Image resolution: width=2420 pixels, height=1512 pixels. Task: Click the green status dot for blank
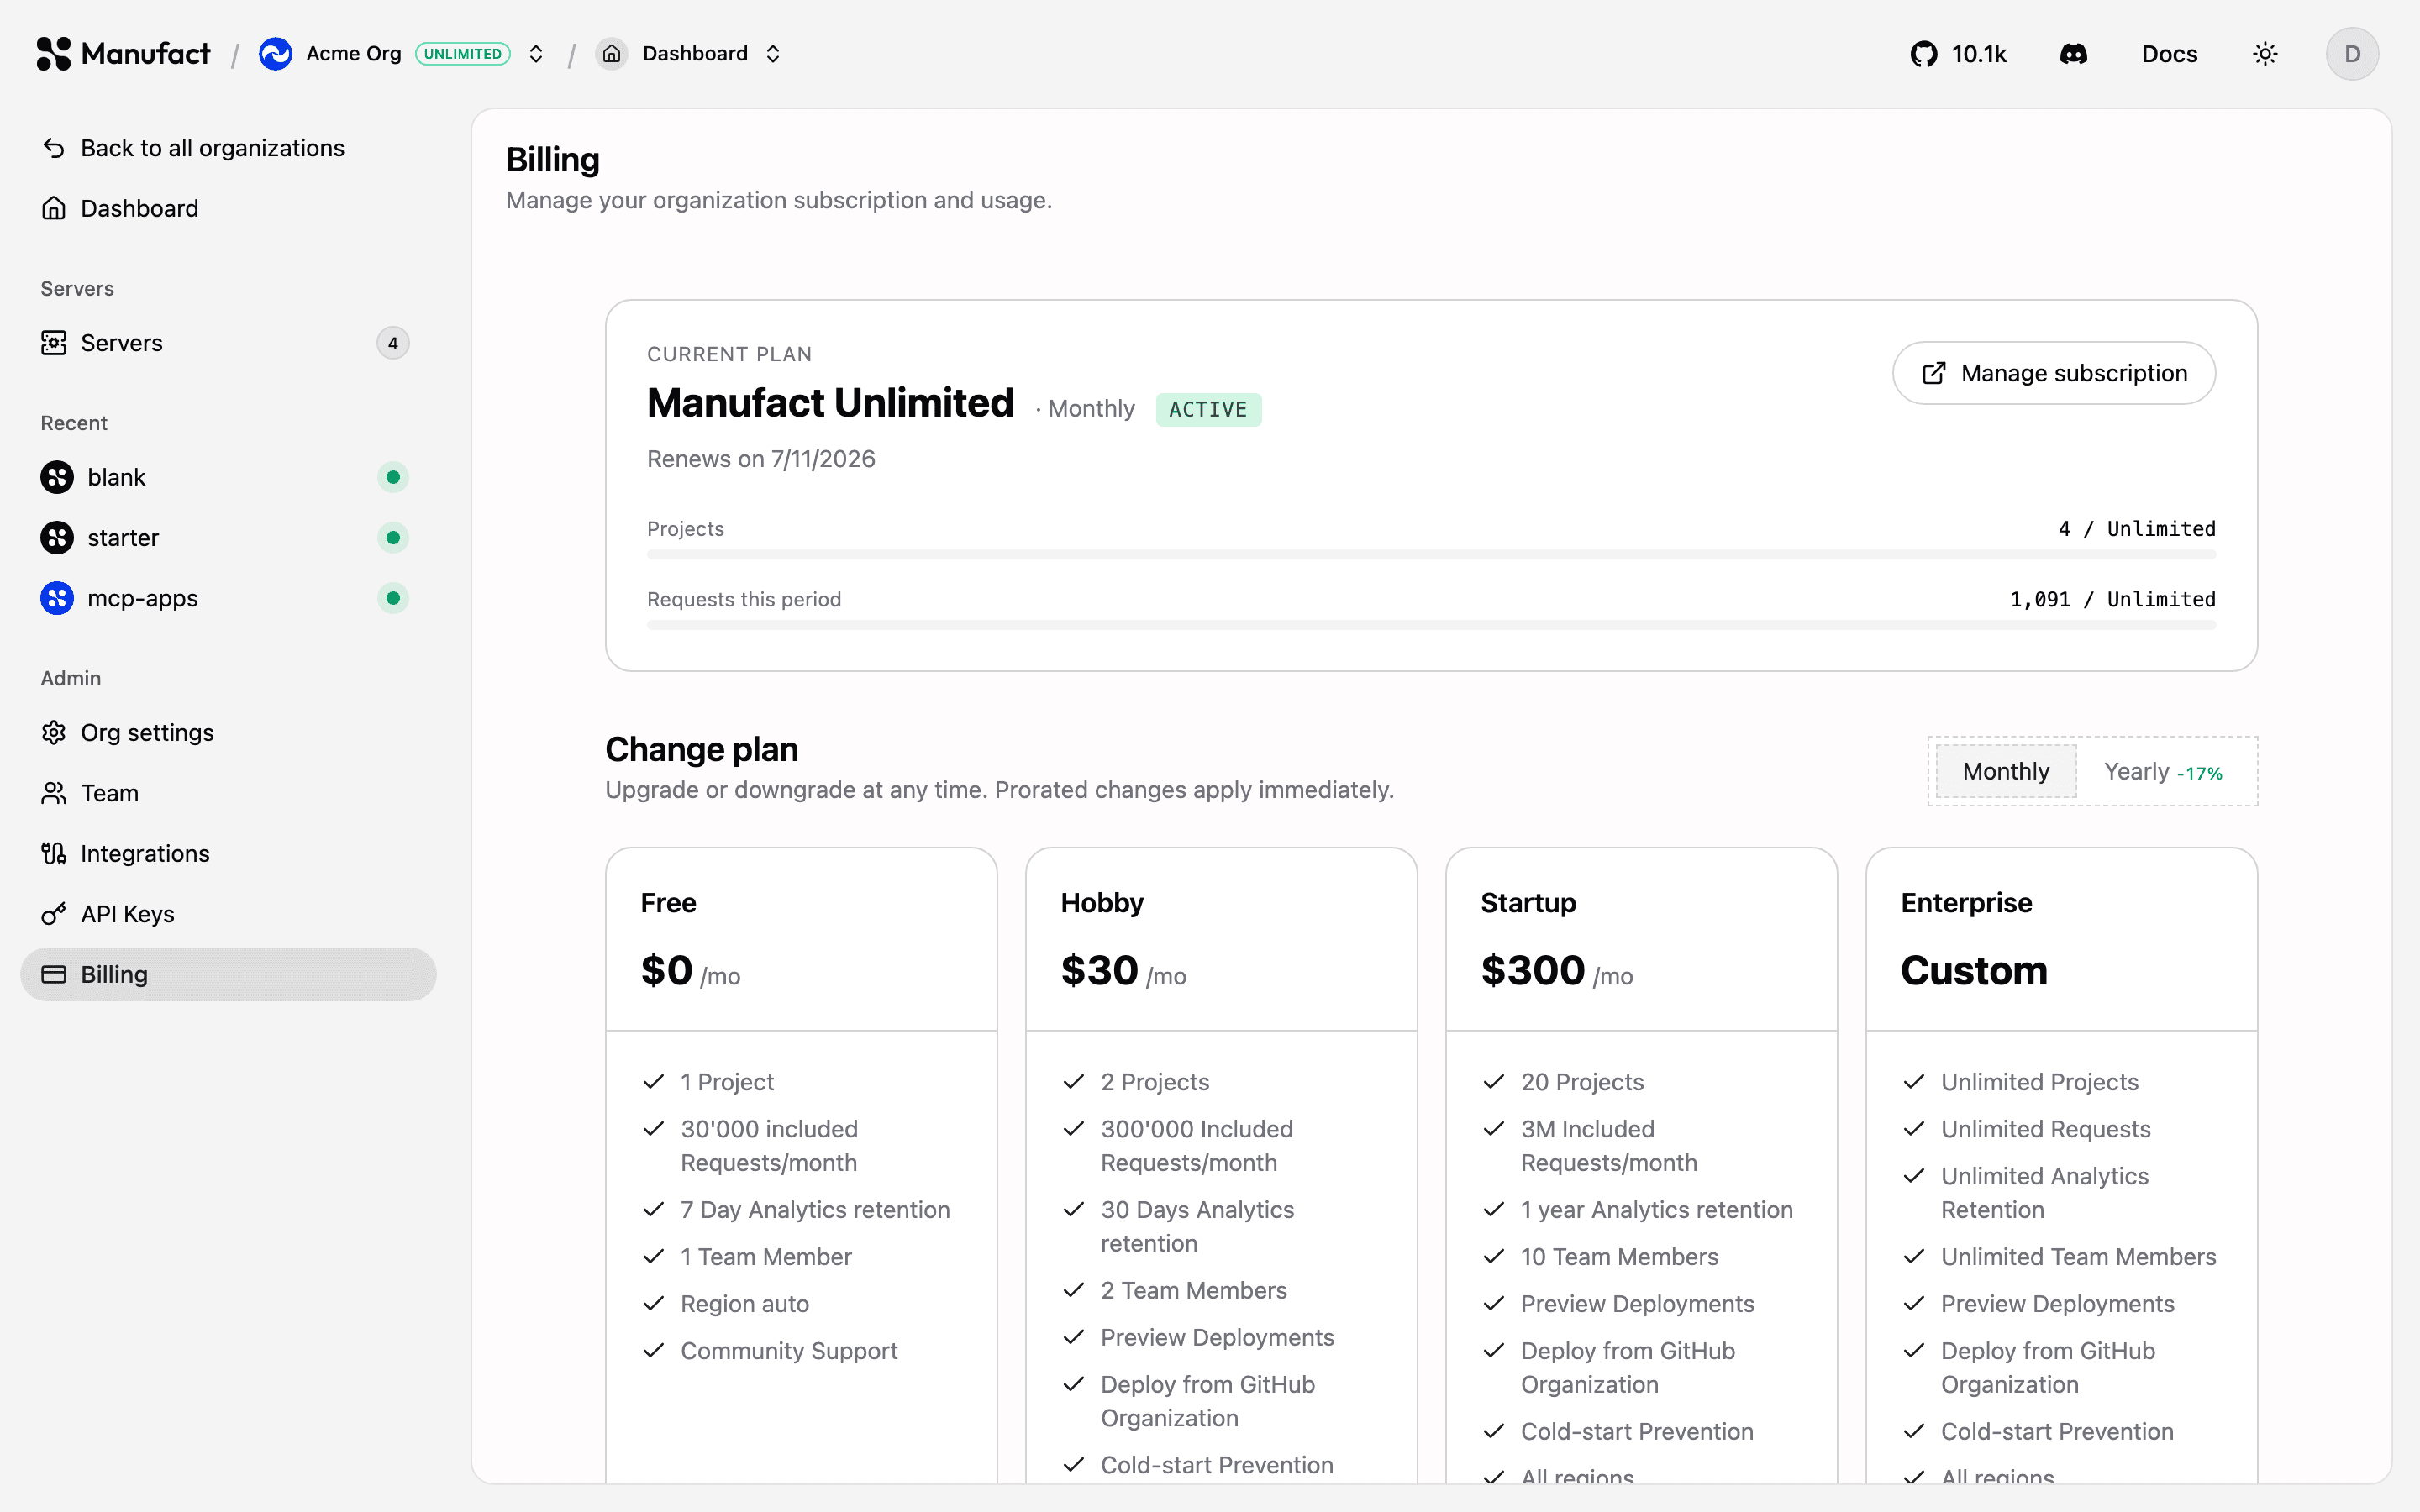pos(393,477)
